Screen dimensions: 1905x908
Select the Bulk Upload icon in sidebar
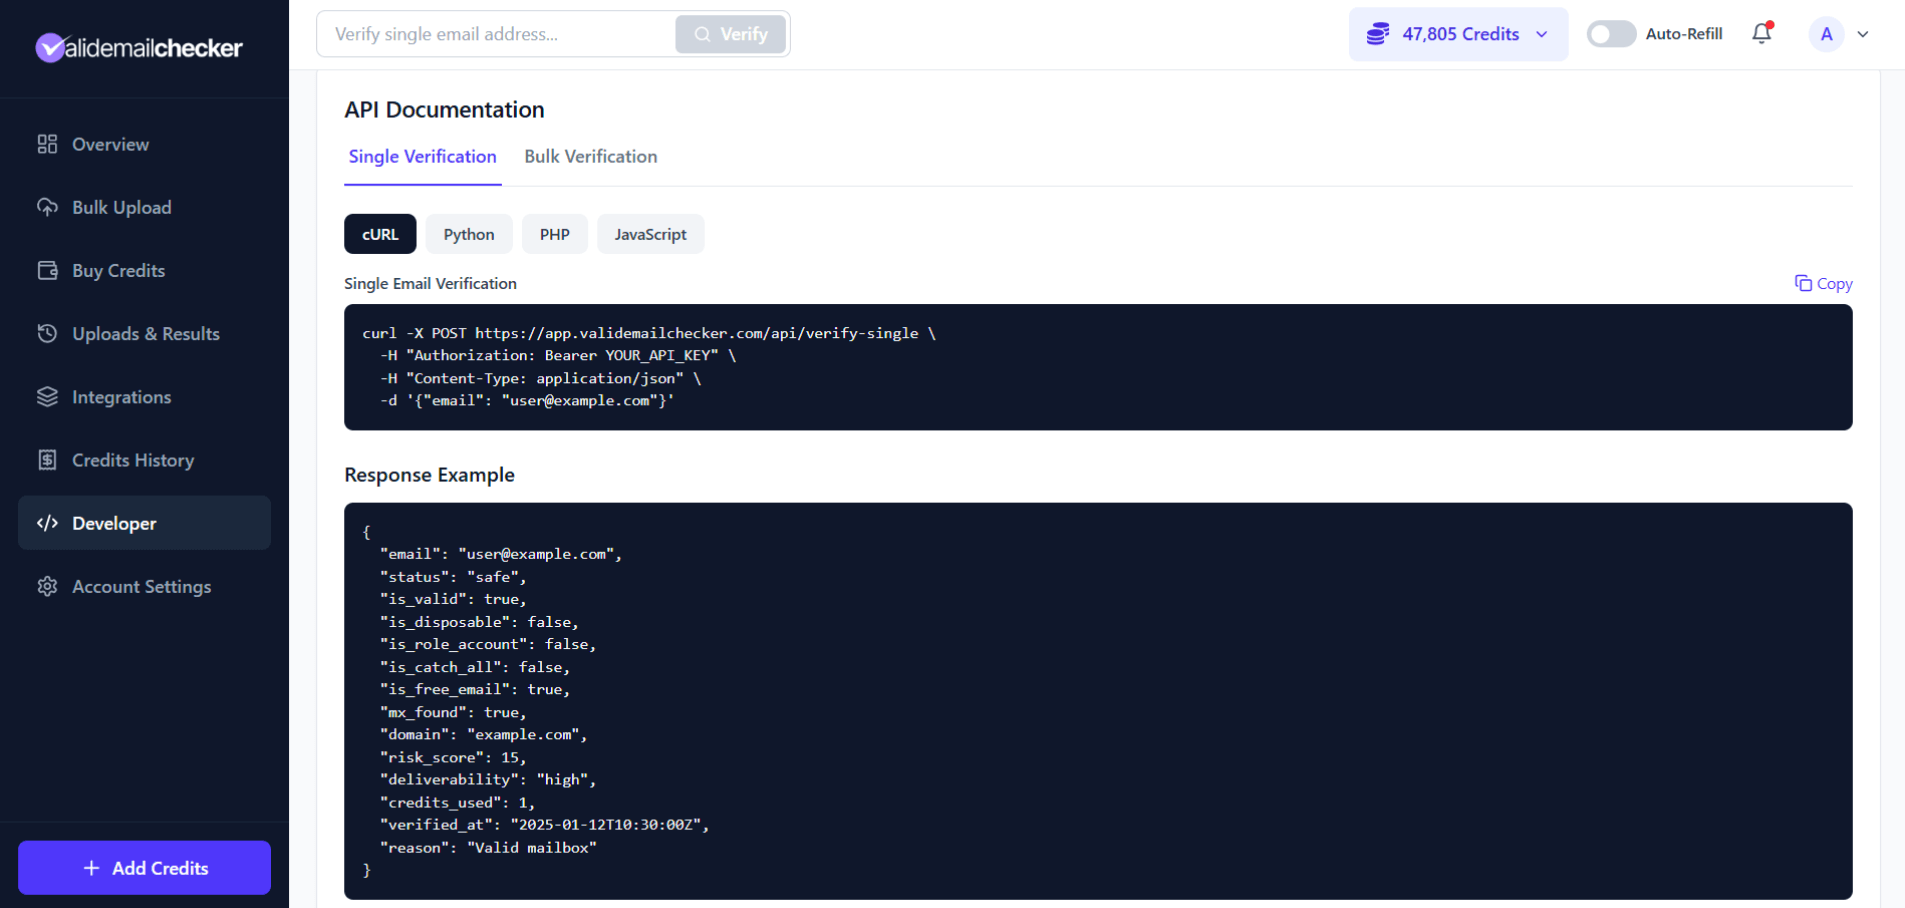[47, 207]
